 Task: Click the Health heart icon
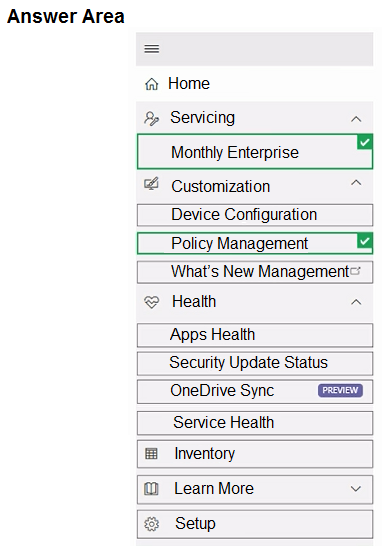click(152, 302)
